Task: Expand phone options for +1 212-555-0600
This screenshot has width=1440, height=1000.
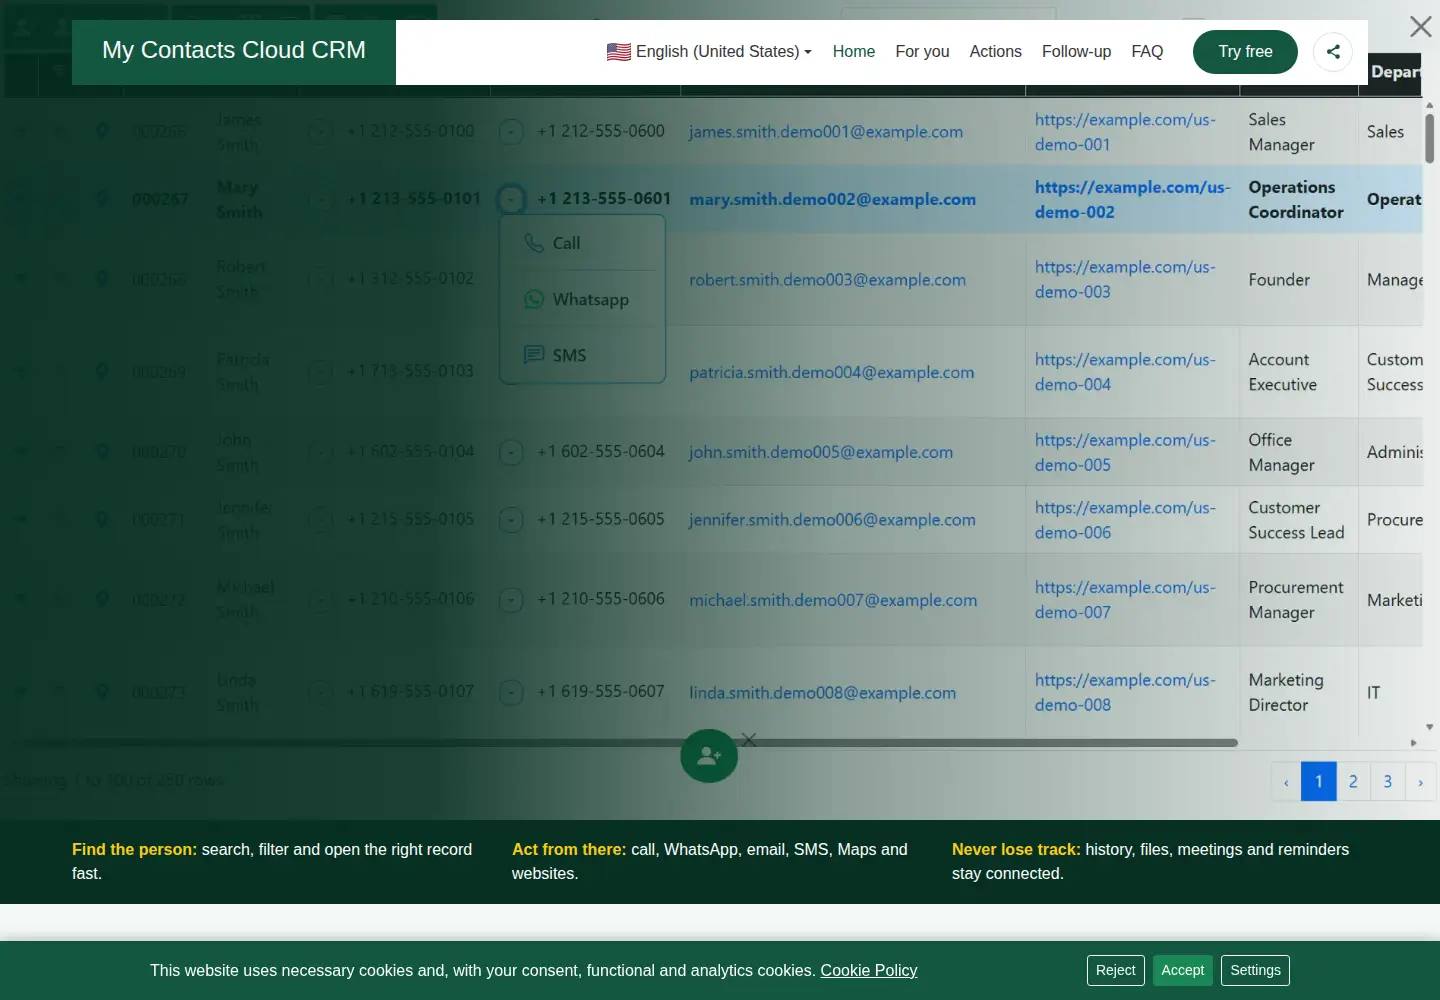Action: pos(511,131)
